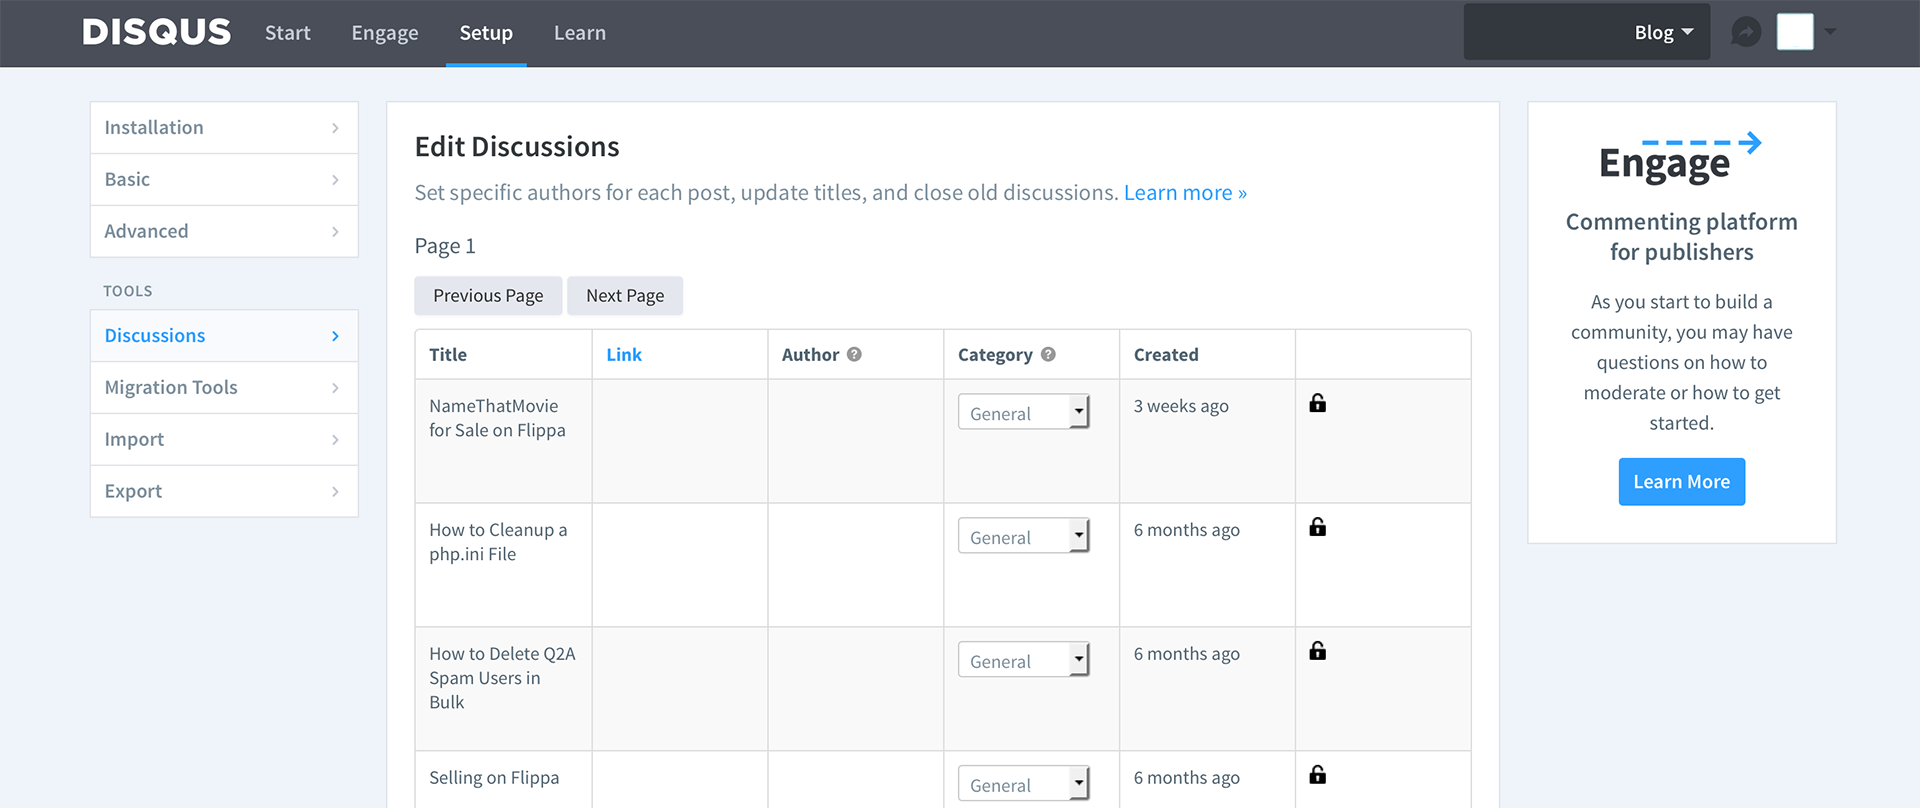Toggle lock for php.ini File discussion
The width and height of the screenshot is (1920, 808).
[1318, 527]
